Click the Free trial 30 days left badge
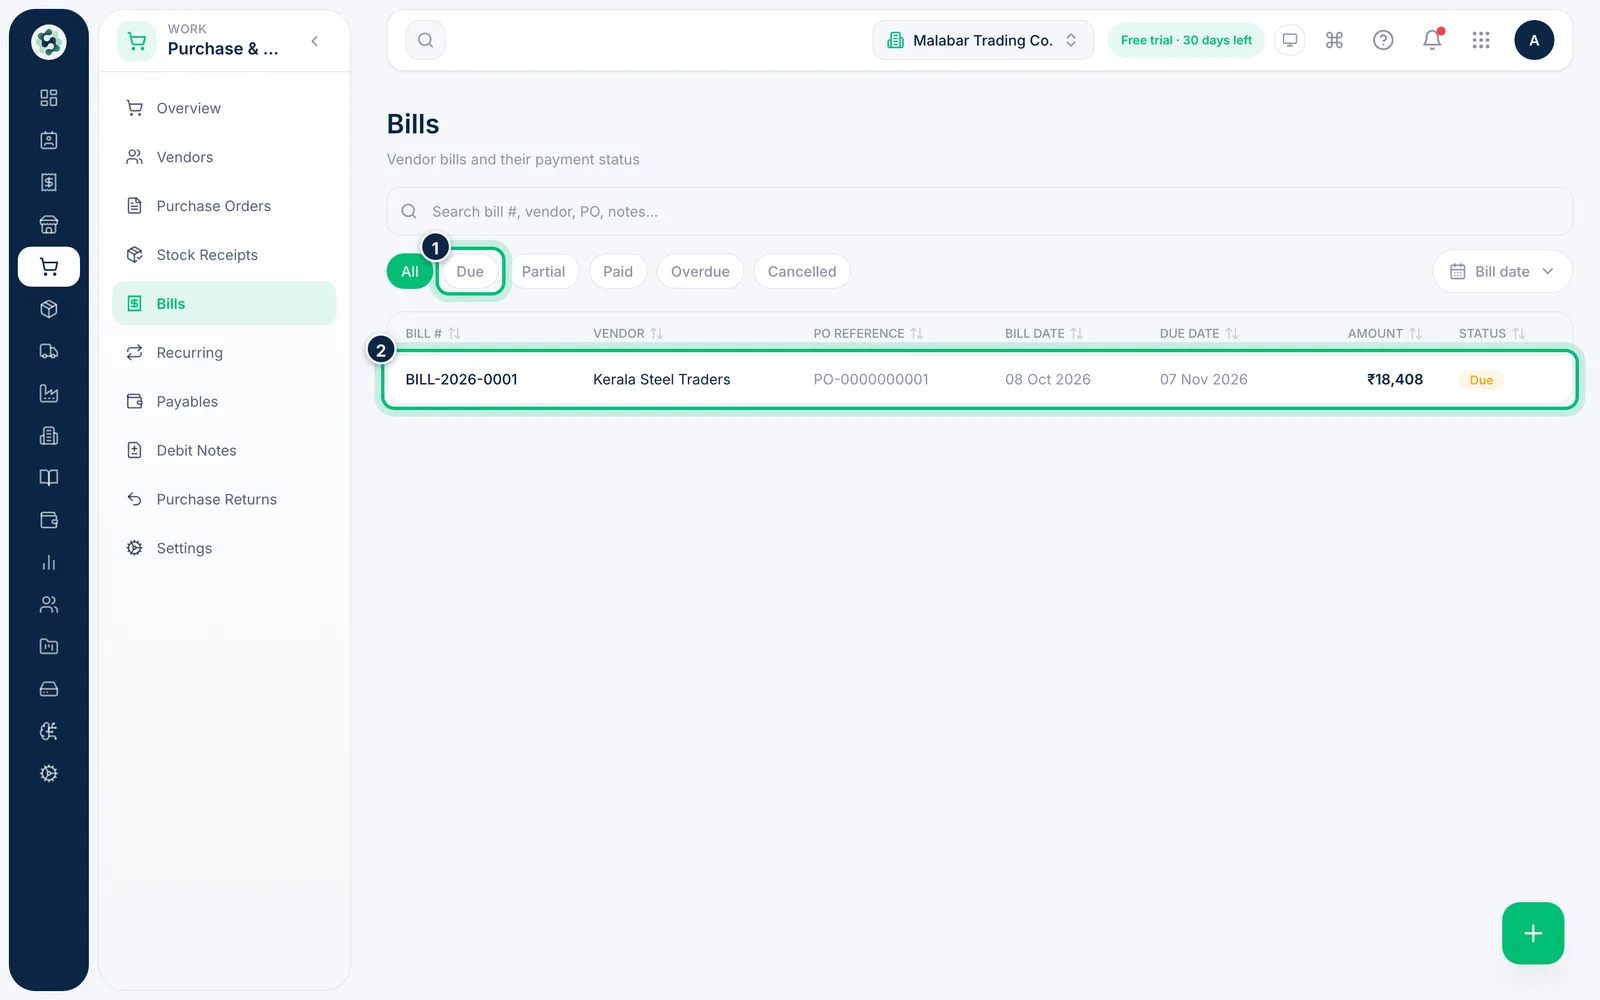 (x=1186, y=40)
